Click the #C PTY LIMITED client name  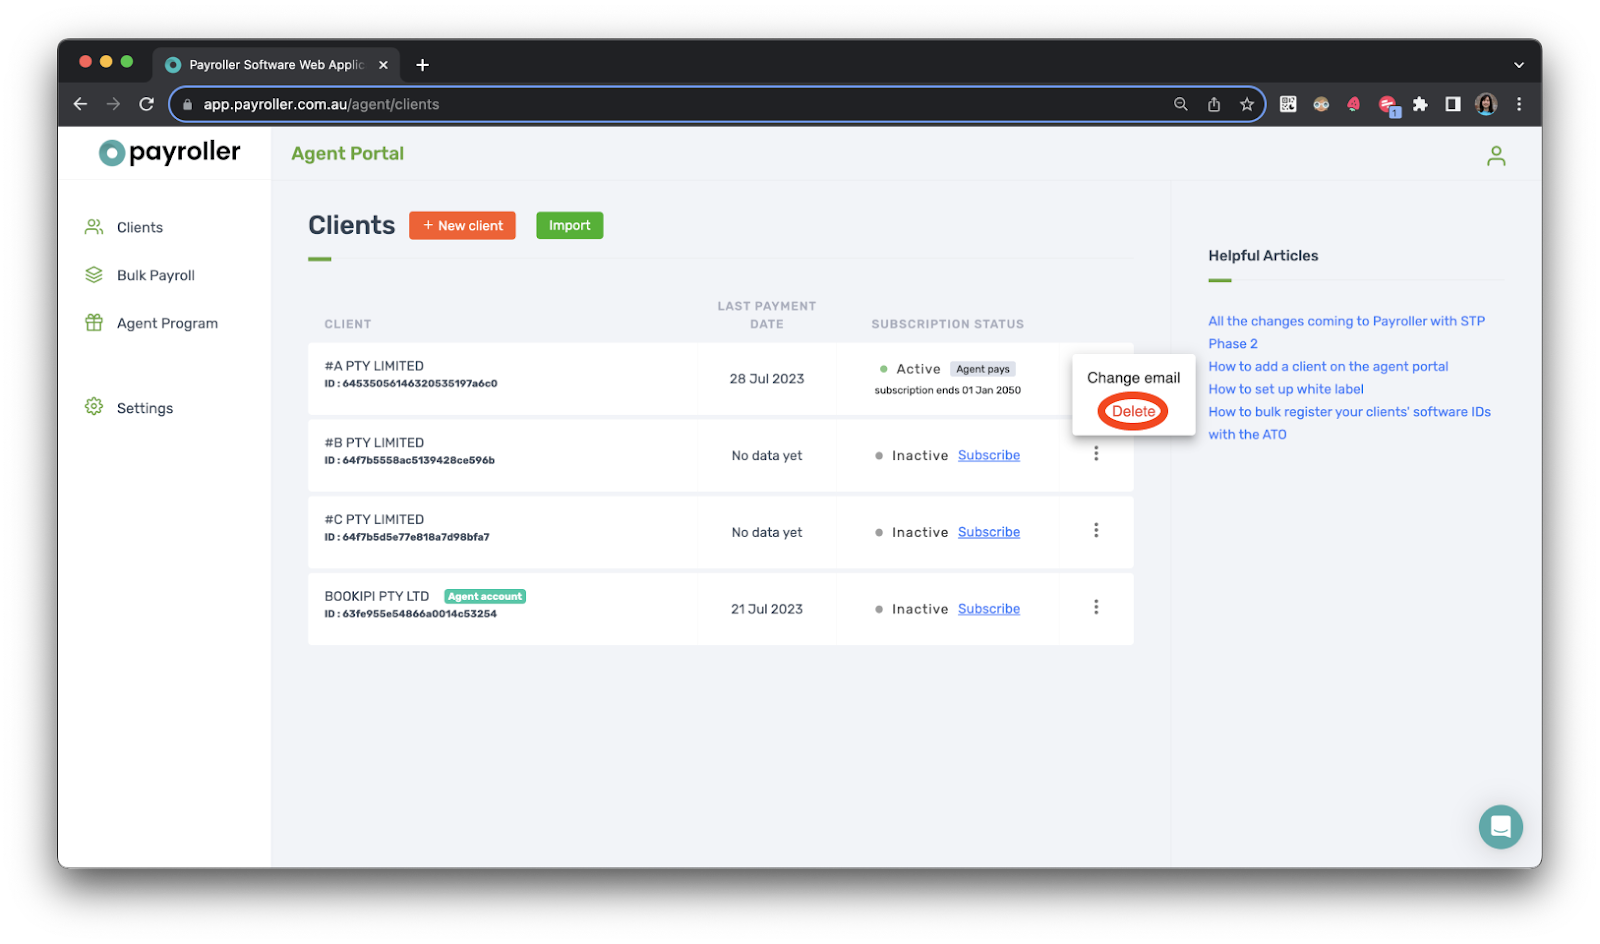[x=374, y=520]
